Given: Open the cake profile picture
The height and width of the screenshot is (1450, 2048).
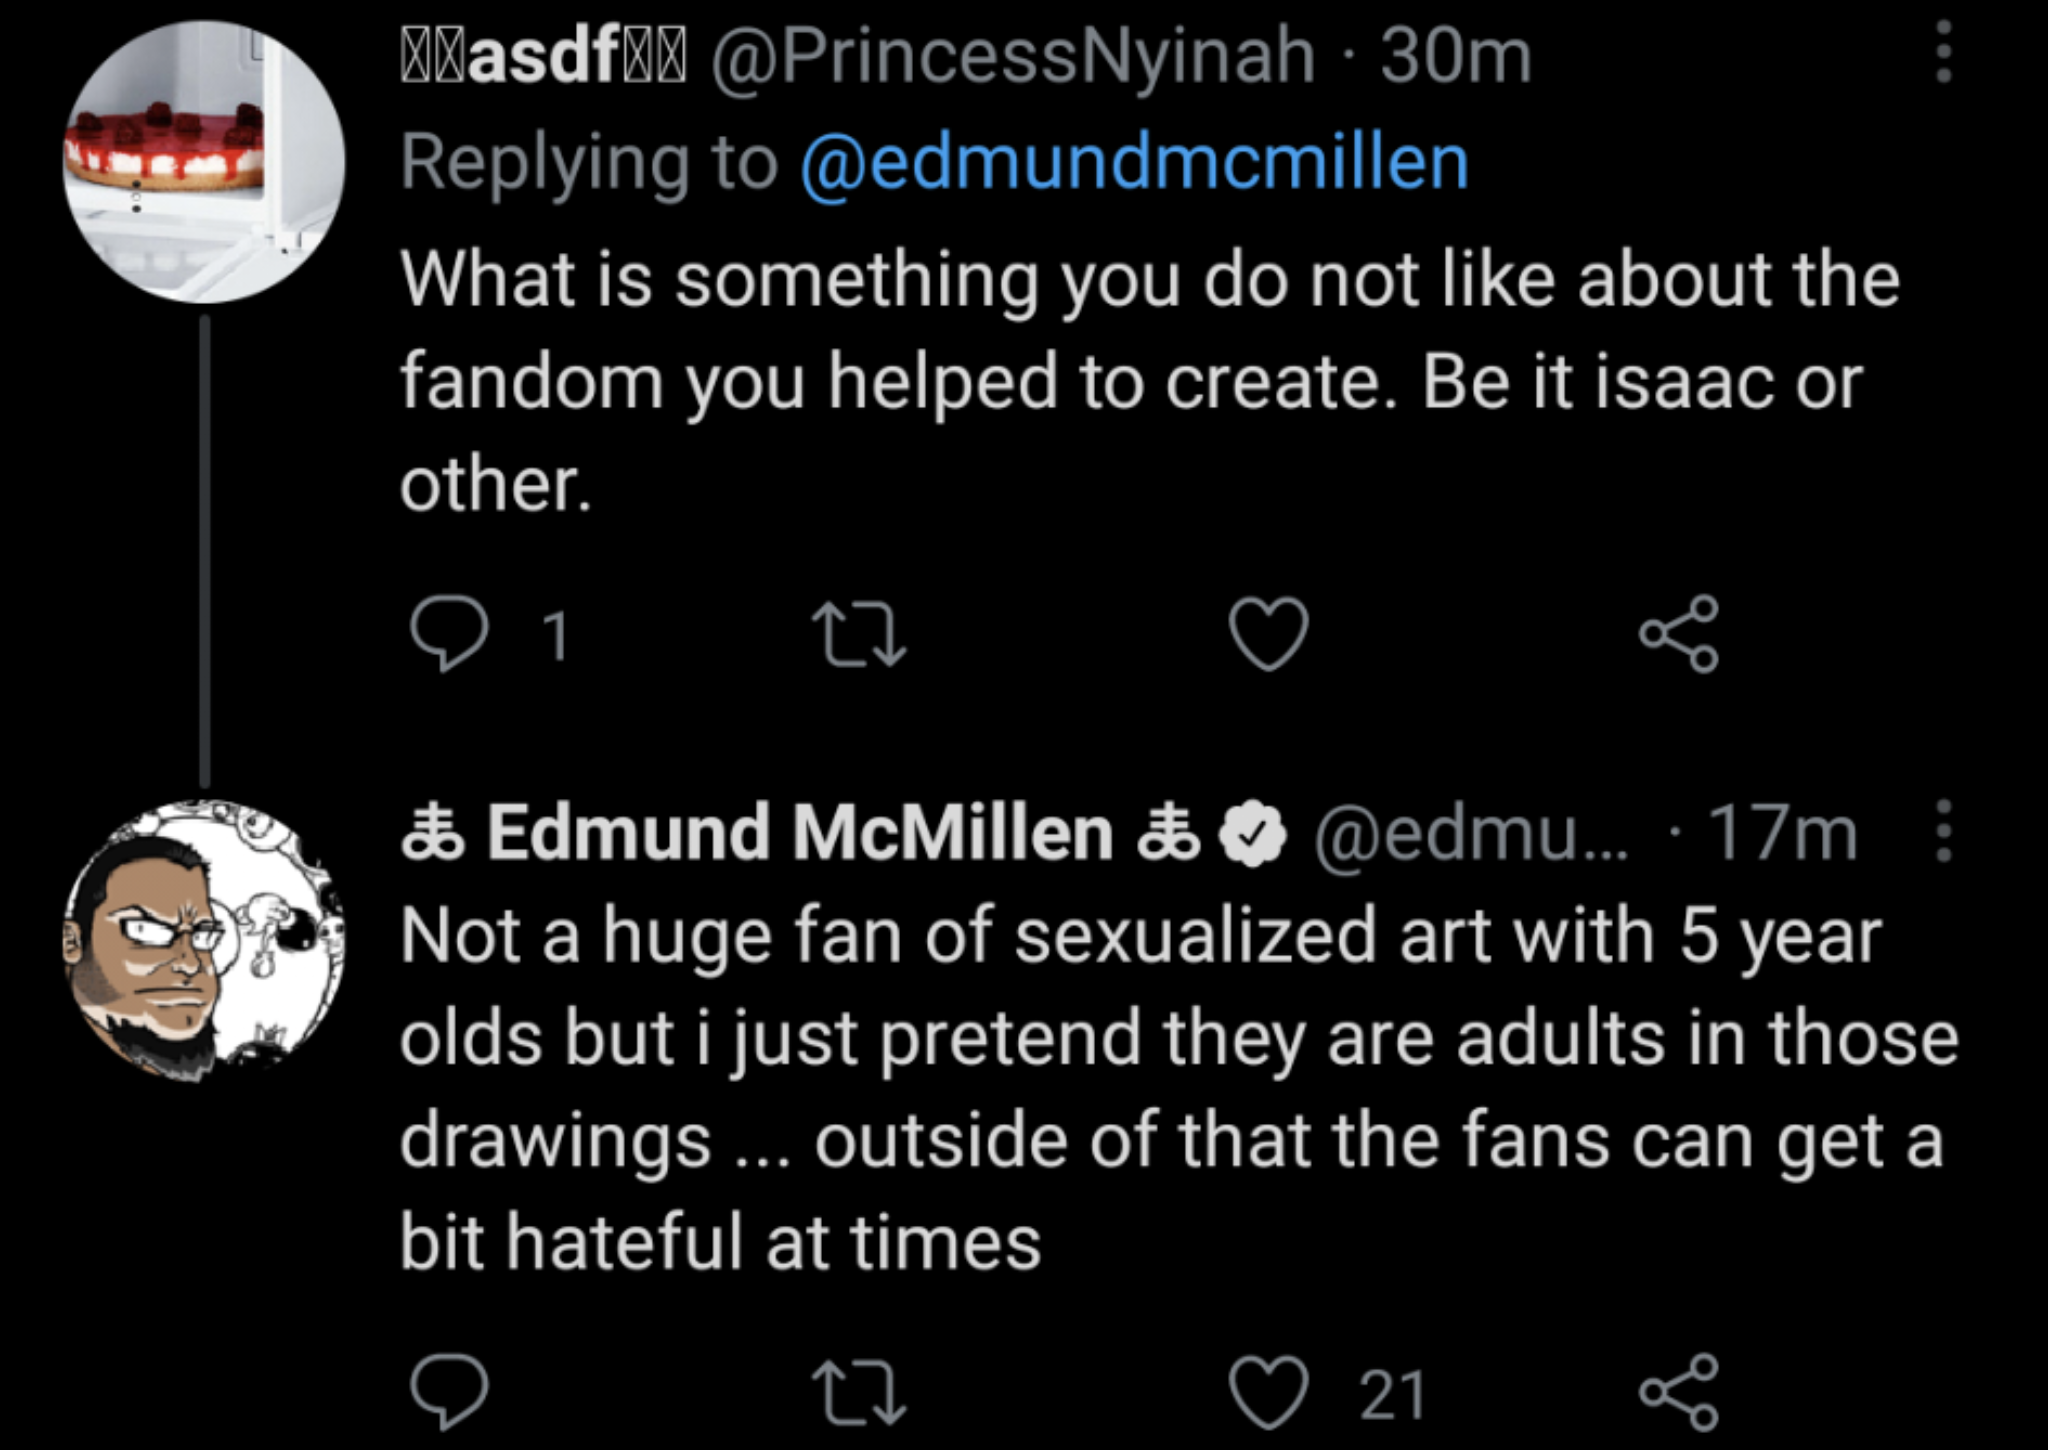Looking at the screenshot, I should point(204,162).
